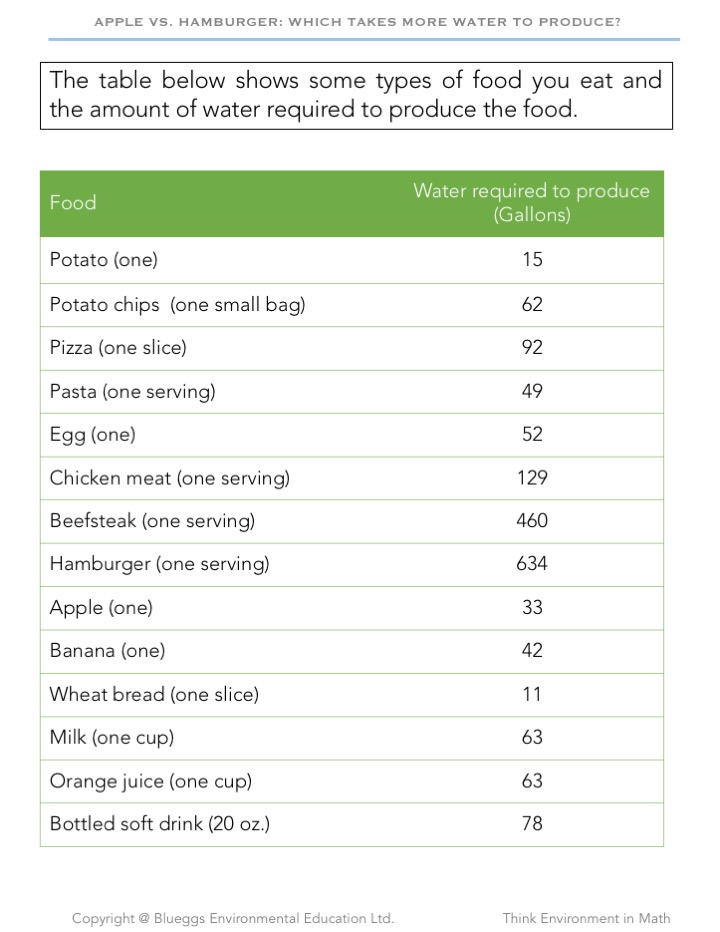The width and height of the screenshot is (720, 932).
Task: Click the Hamburger water value 634
Action: coord(532,564)
